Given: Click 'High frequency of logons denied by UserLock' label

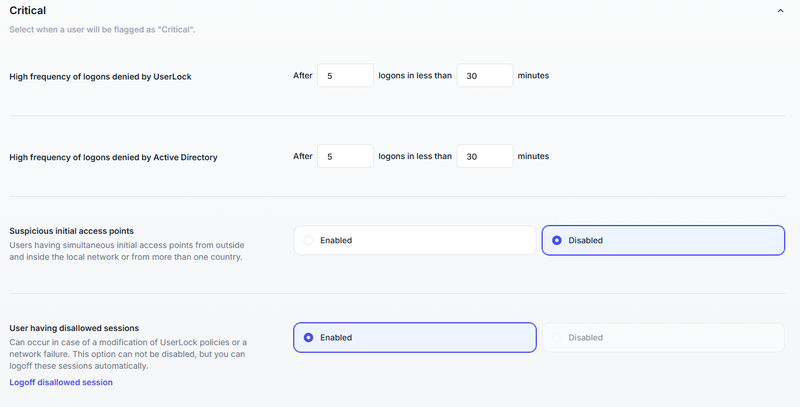Looking at the screenshot, I should (x=100, y=76).
